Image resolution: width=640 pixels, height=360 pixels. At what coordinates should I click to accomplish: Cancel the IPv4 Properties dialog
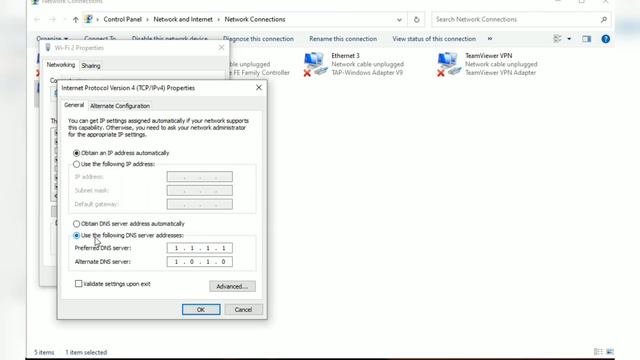tap(243, 309)
